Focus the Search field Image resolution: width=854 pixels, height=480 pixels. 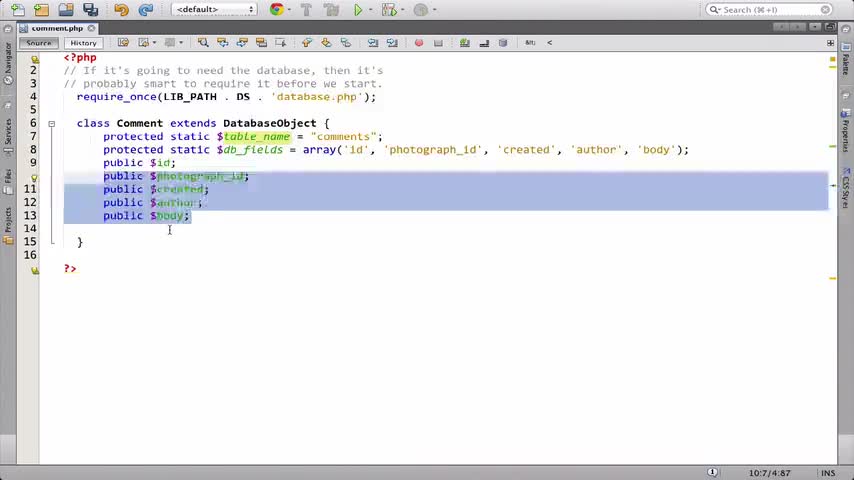(x=769, y=10)
